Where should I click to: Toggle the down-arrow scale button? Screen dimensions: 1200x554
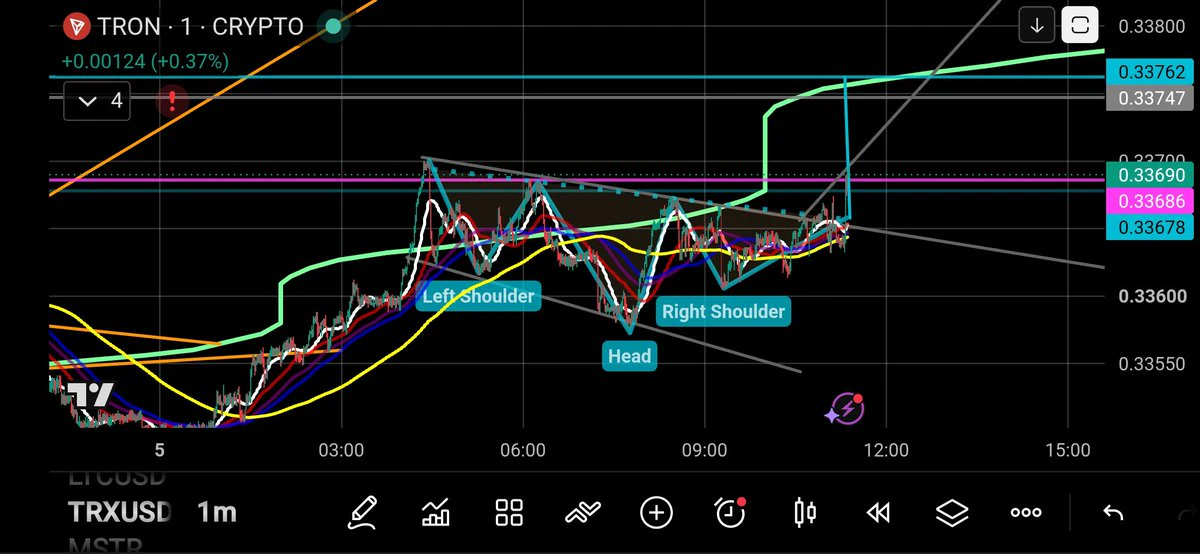(1037, 25)
